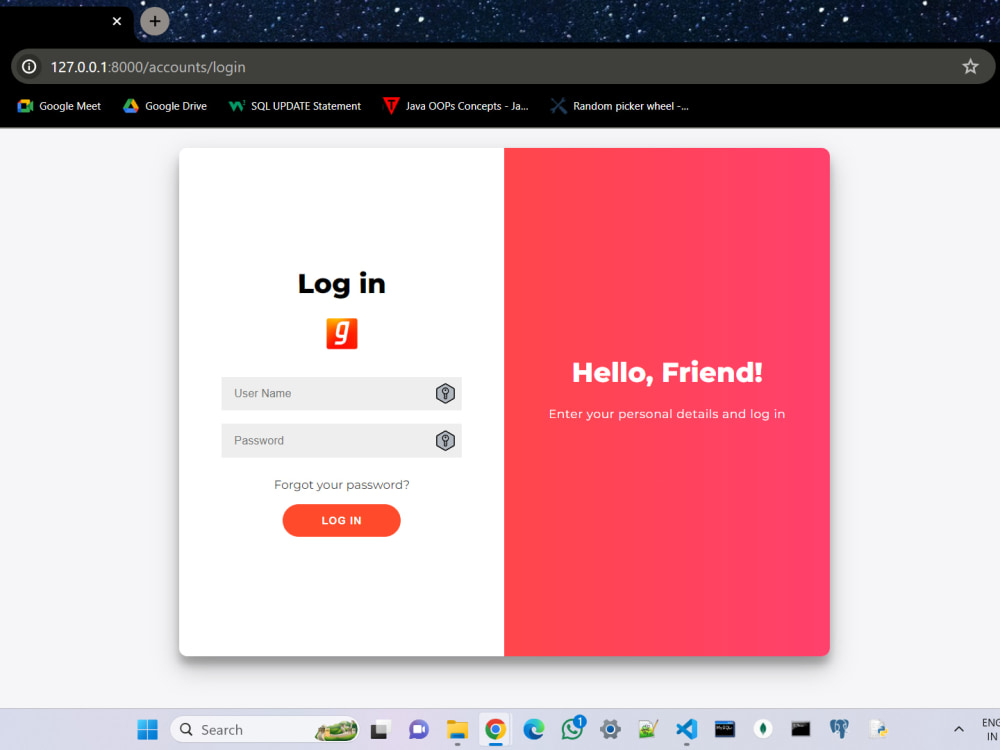Open the Command Prompt taskbar icon

(800, 729)
